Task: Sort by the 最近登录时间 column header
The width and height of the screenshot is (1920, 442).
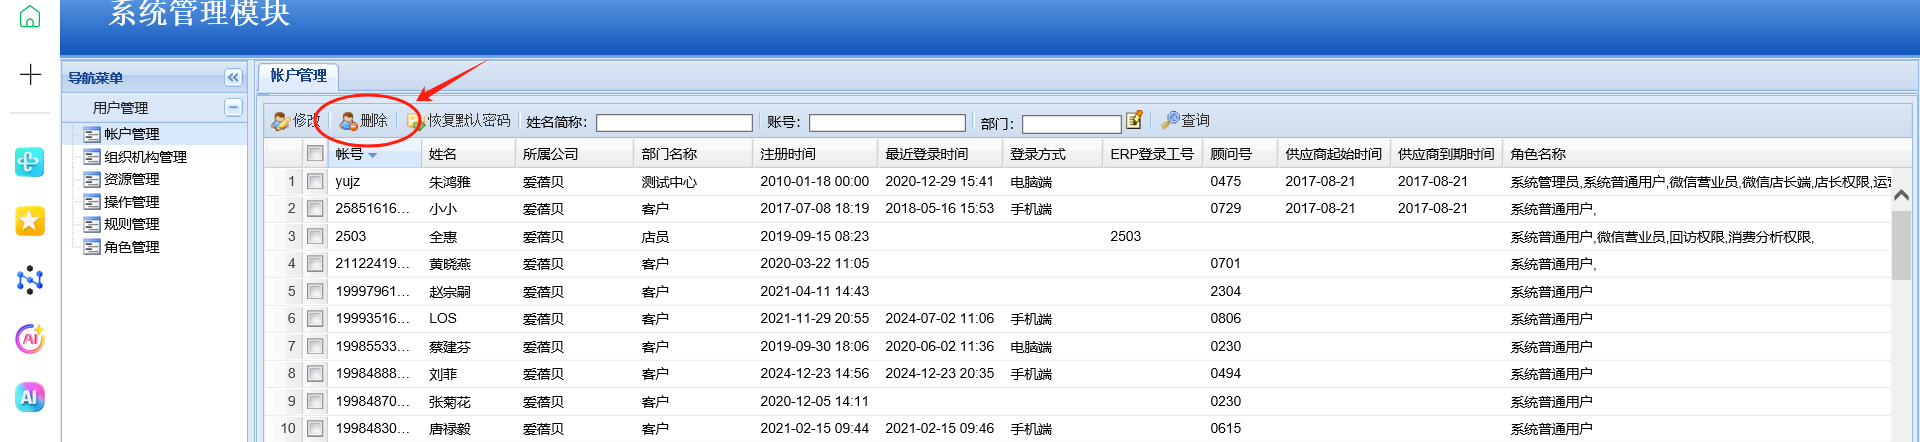Action: pyautogui.click(x=940, y=154)
